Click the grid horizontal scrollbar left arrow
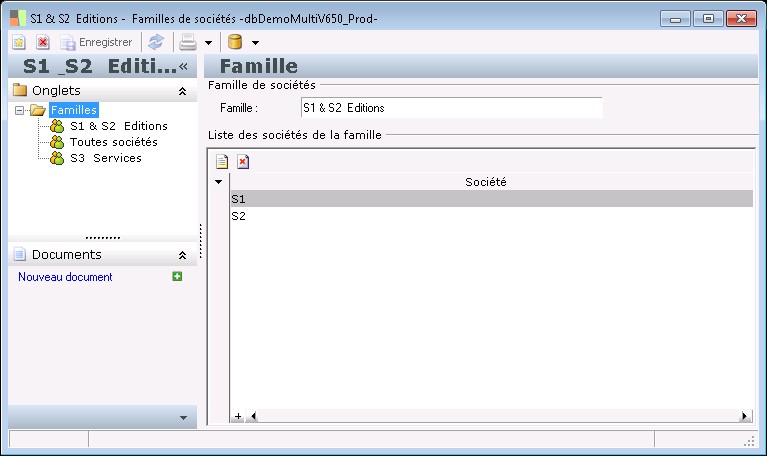This screenshot has height=456, width=767. (253, 416)
